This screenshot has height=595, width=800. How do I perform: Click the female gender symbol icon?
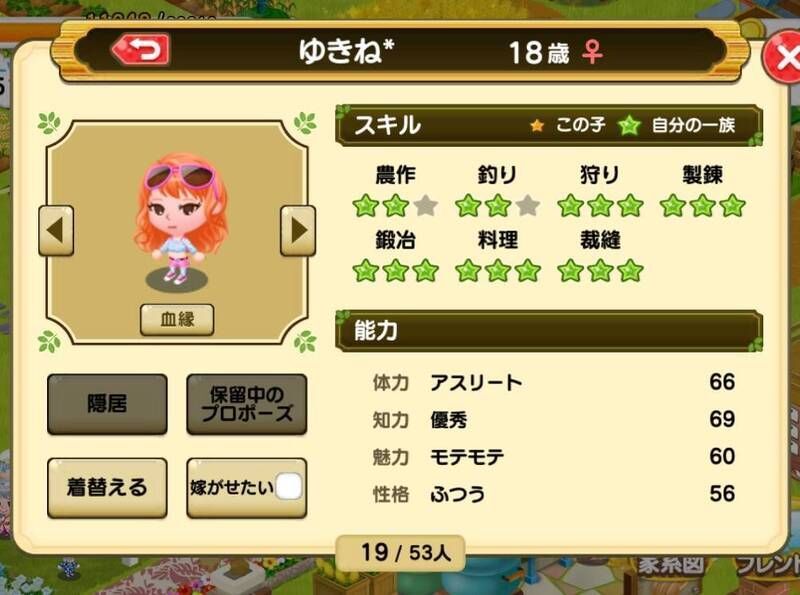coord(592,52)
